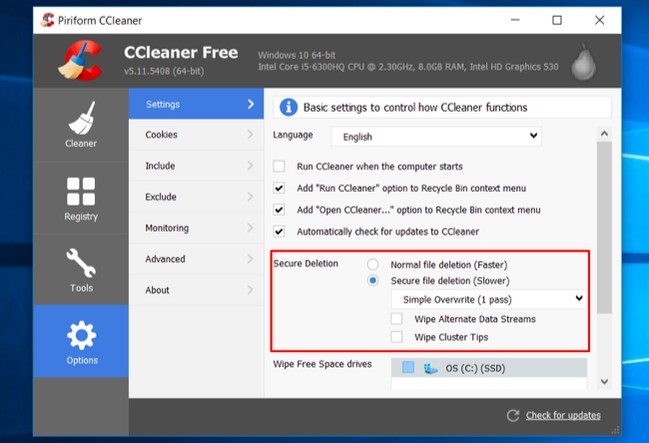
Task: Open the Settings options page
Action: [196, 104]
